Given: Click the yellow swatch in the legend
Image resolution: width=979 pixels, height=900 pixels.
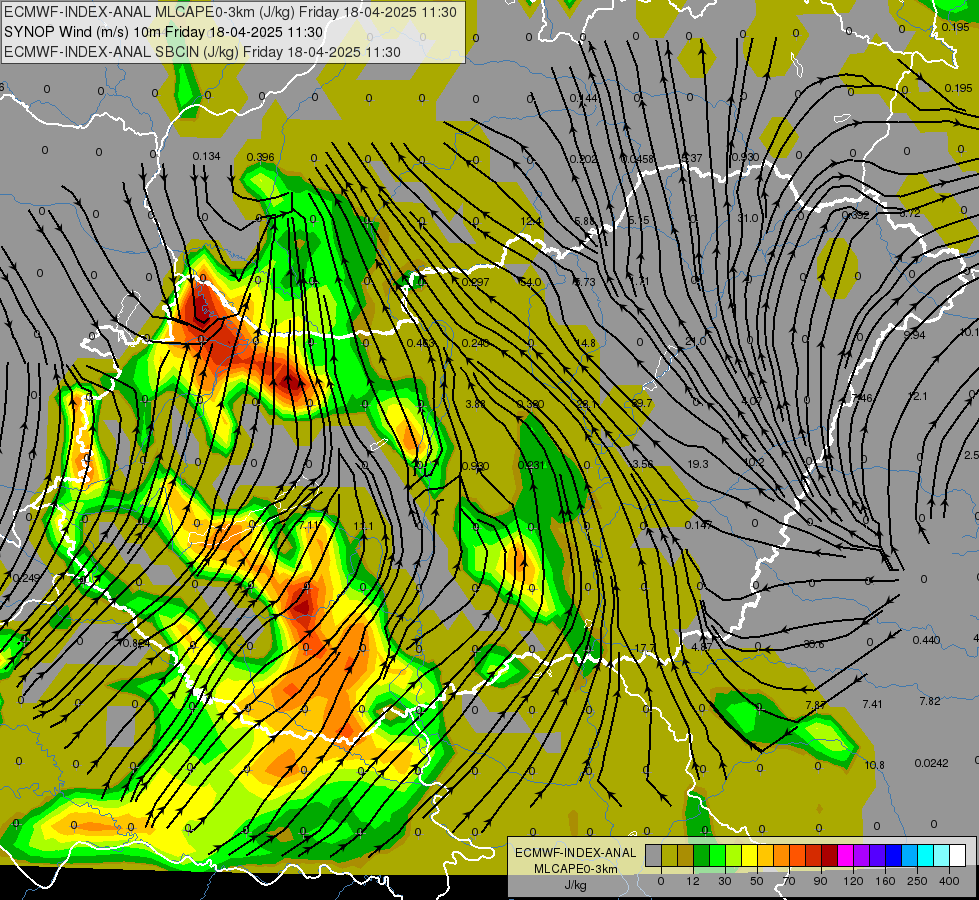Looking at the screenshot, I should (x=749, y=855).
